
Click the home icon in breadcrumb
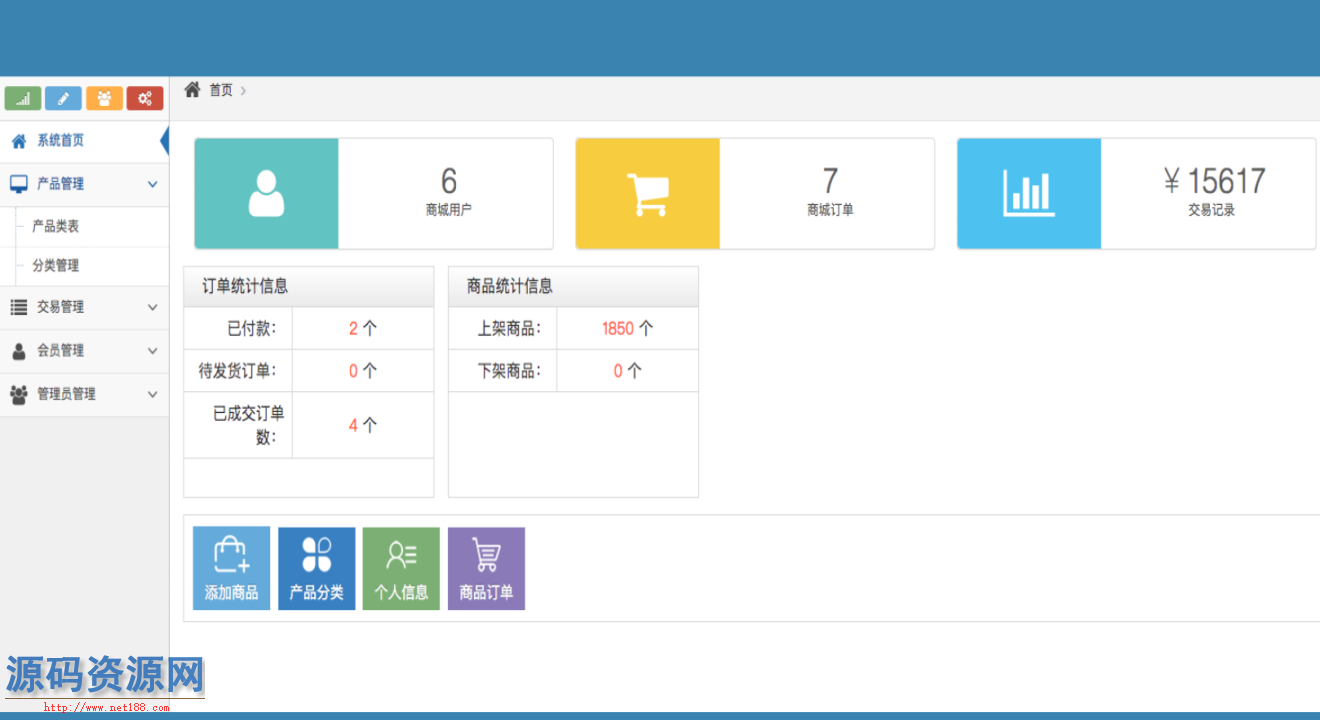point(193,90)
